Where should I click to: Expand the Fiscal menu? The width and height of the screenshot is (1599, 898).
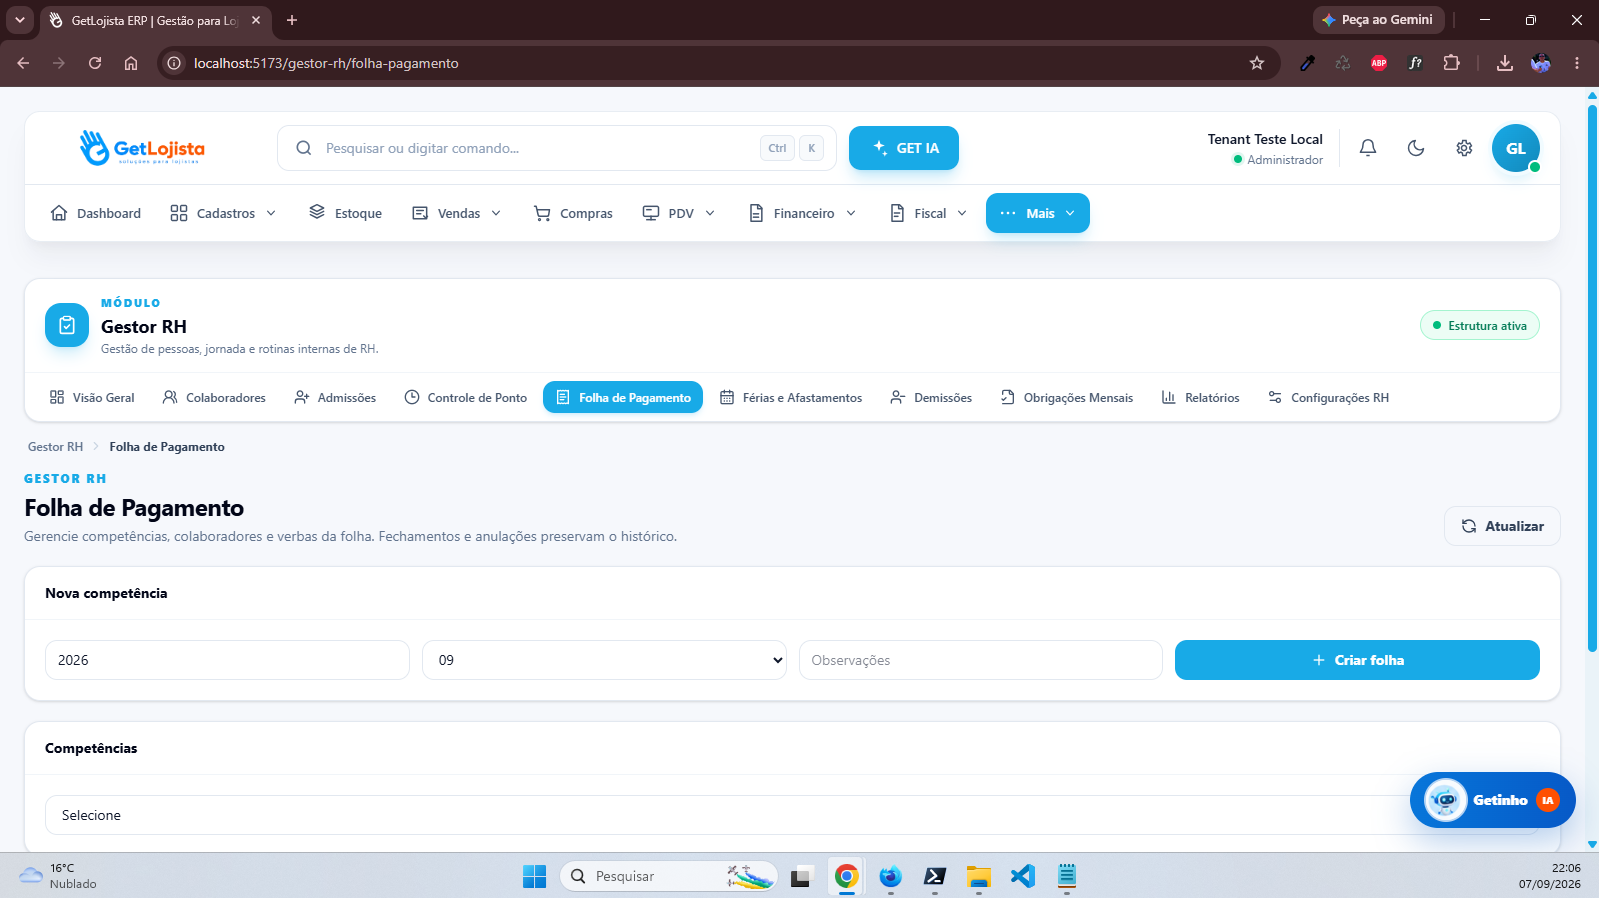tap(929, 213)
